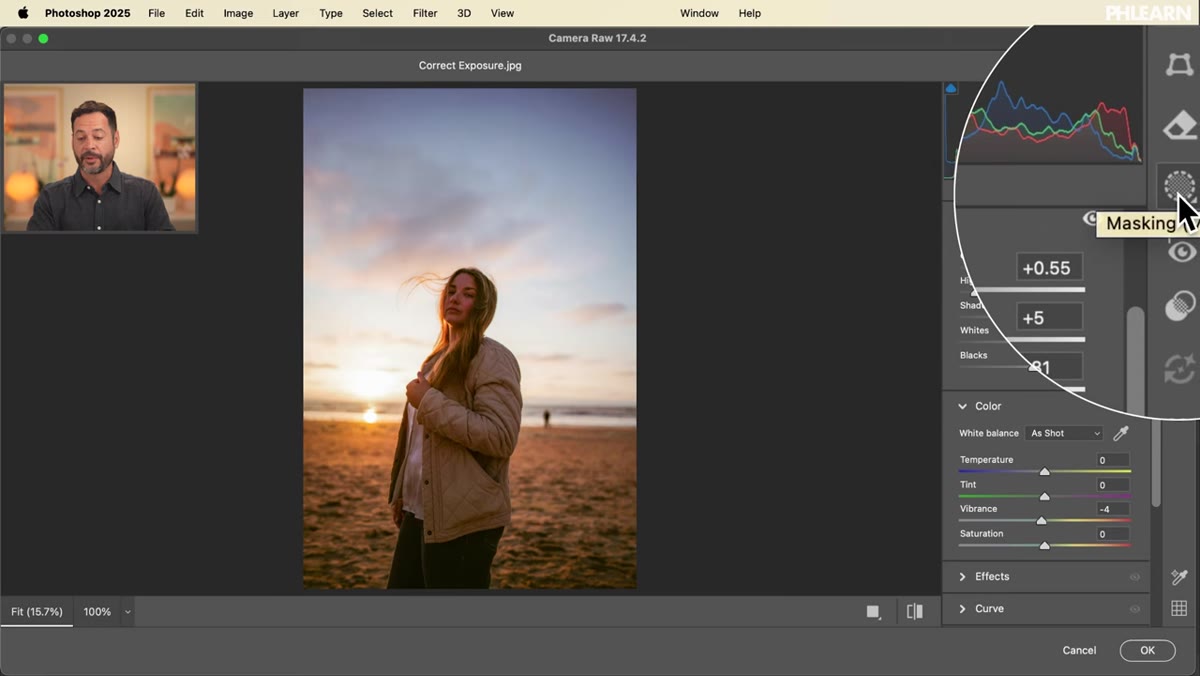Screen dimensions: 1200x676
Task: Set zoom to 100%
Action: 97,612
